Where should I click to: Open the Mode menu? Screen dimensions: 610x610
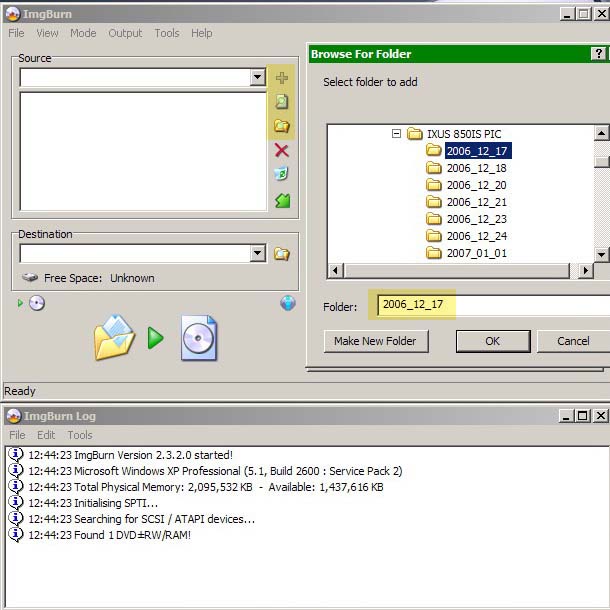(83, 33)
